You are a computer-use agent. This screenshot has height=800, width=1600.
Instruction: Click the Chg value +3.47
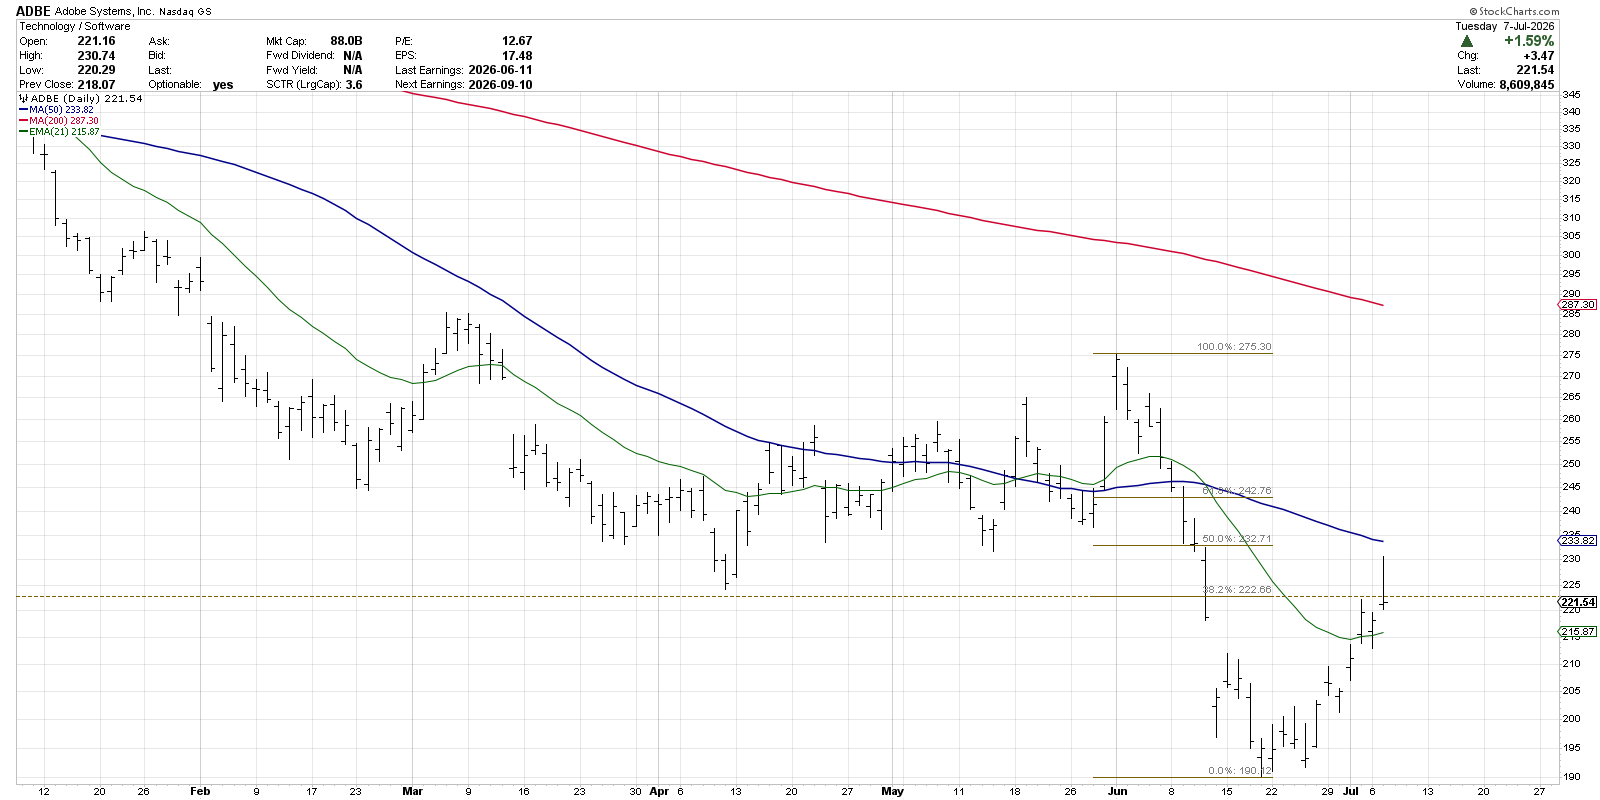click(x=1538, y=56)
